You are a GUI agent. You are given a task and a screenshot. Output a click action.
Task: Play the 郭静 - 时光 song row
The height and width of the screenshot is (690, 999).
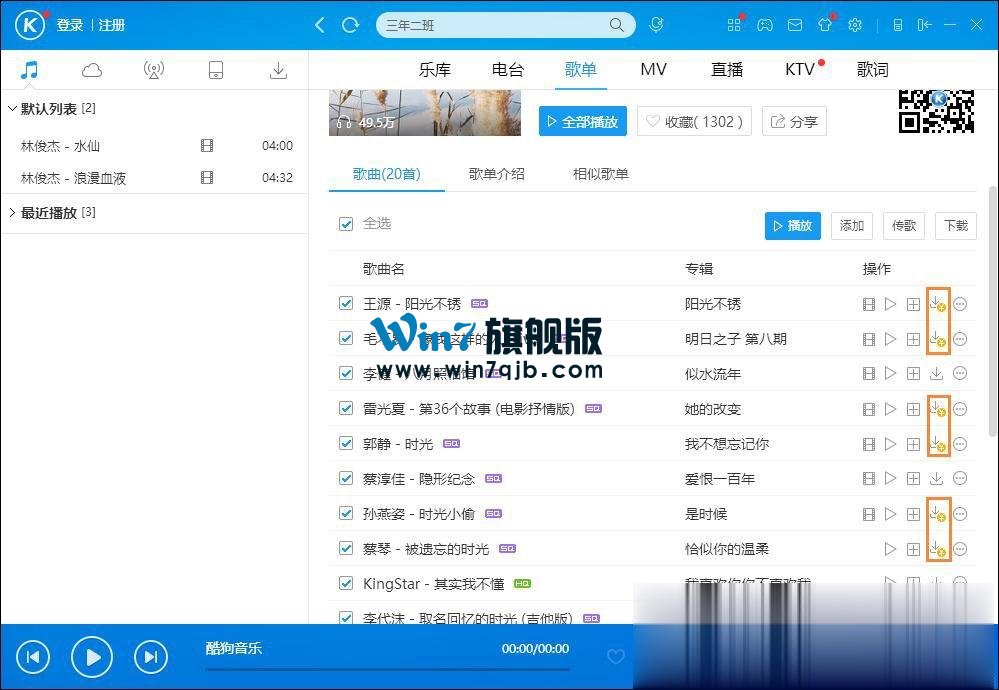point(890,444)
